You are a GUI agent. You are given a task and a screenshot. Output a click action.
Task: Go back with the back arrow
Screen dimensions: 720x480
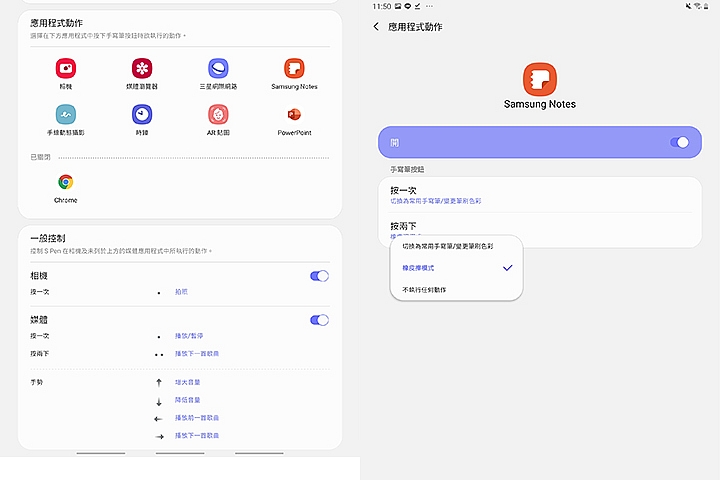click(x=376, y=27)
